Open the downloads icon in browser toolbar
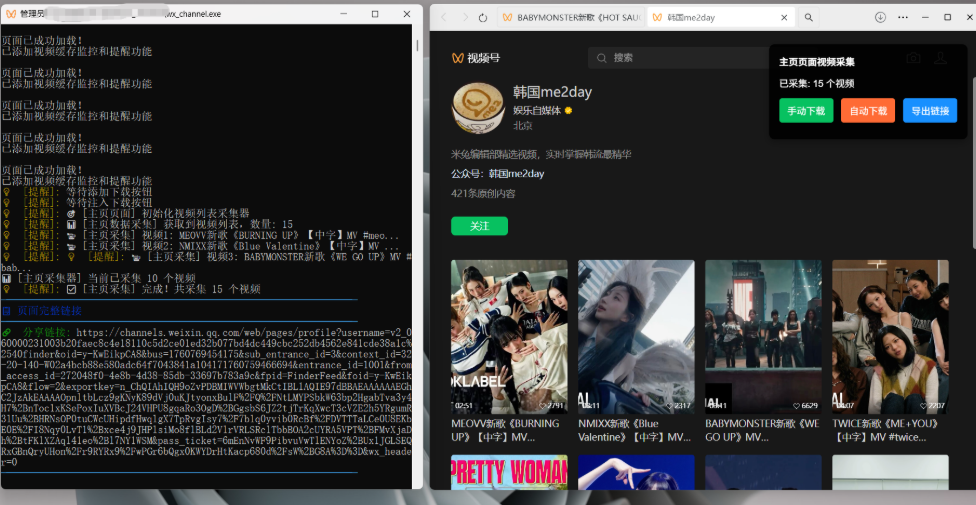The width and height of the screenshot is (976, 505). pos(881,17)
